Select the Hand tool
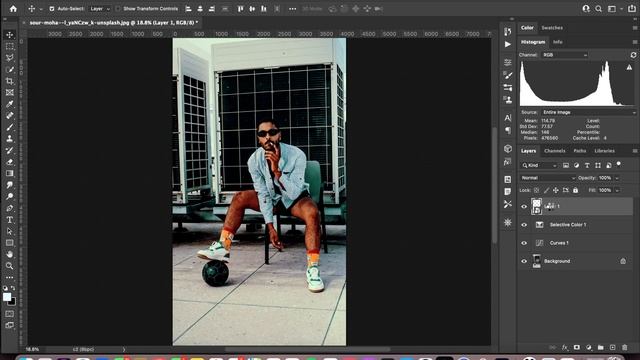Screen dimensions: 640x360 click(10, 254)
